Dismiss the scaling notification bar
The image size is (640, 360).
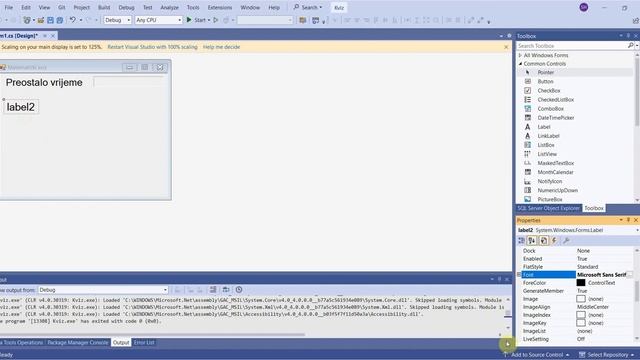(506, 47)
